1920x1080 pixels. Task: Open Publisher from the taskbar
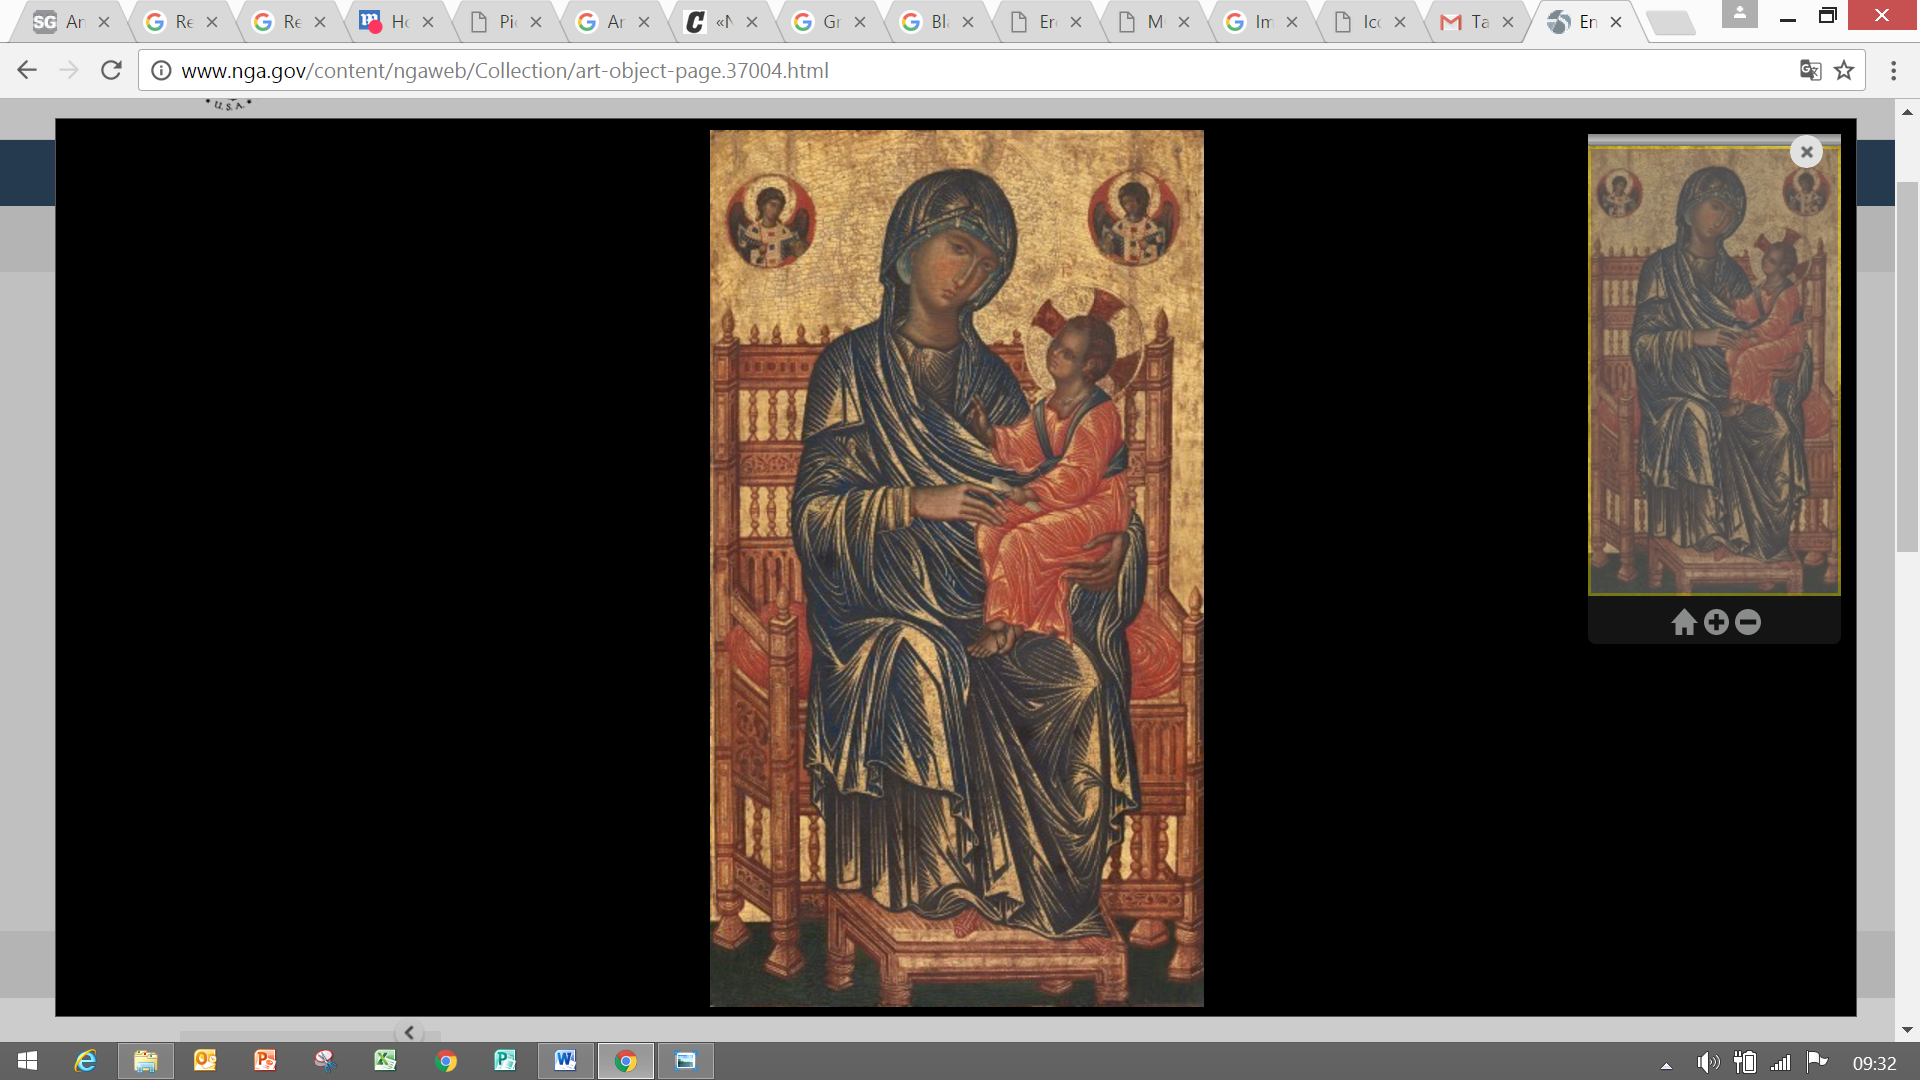[x=505, y=1061]
